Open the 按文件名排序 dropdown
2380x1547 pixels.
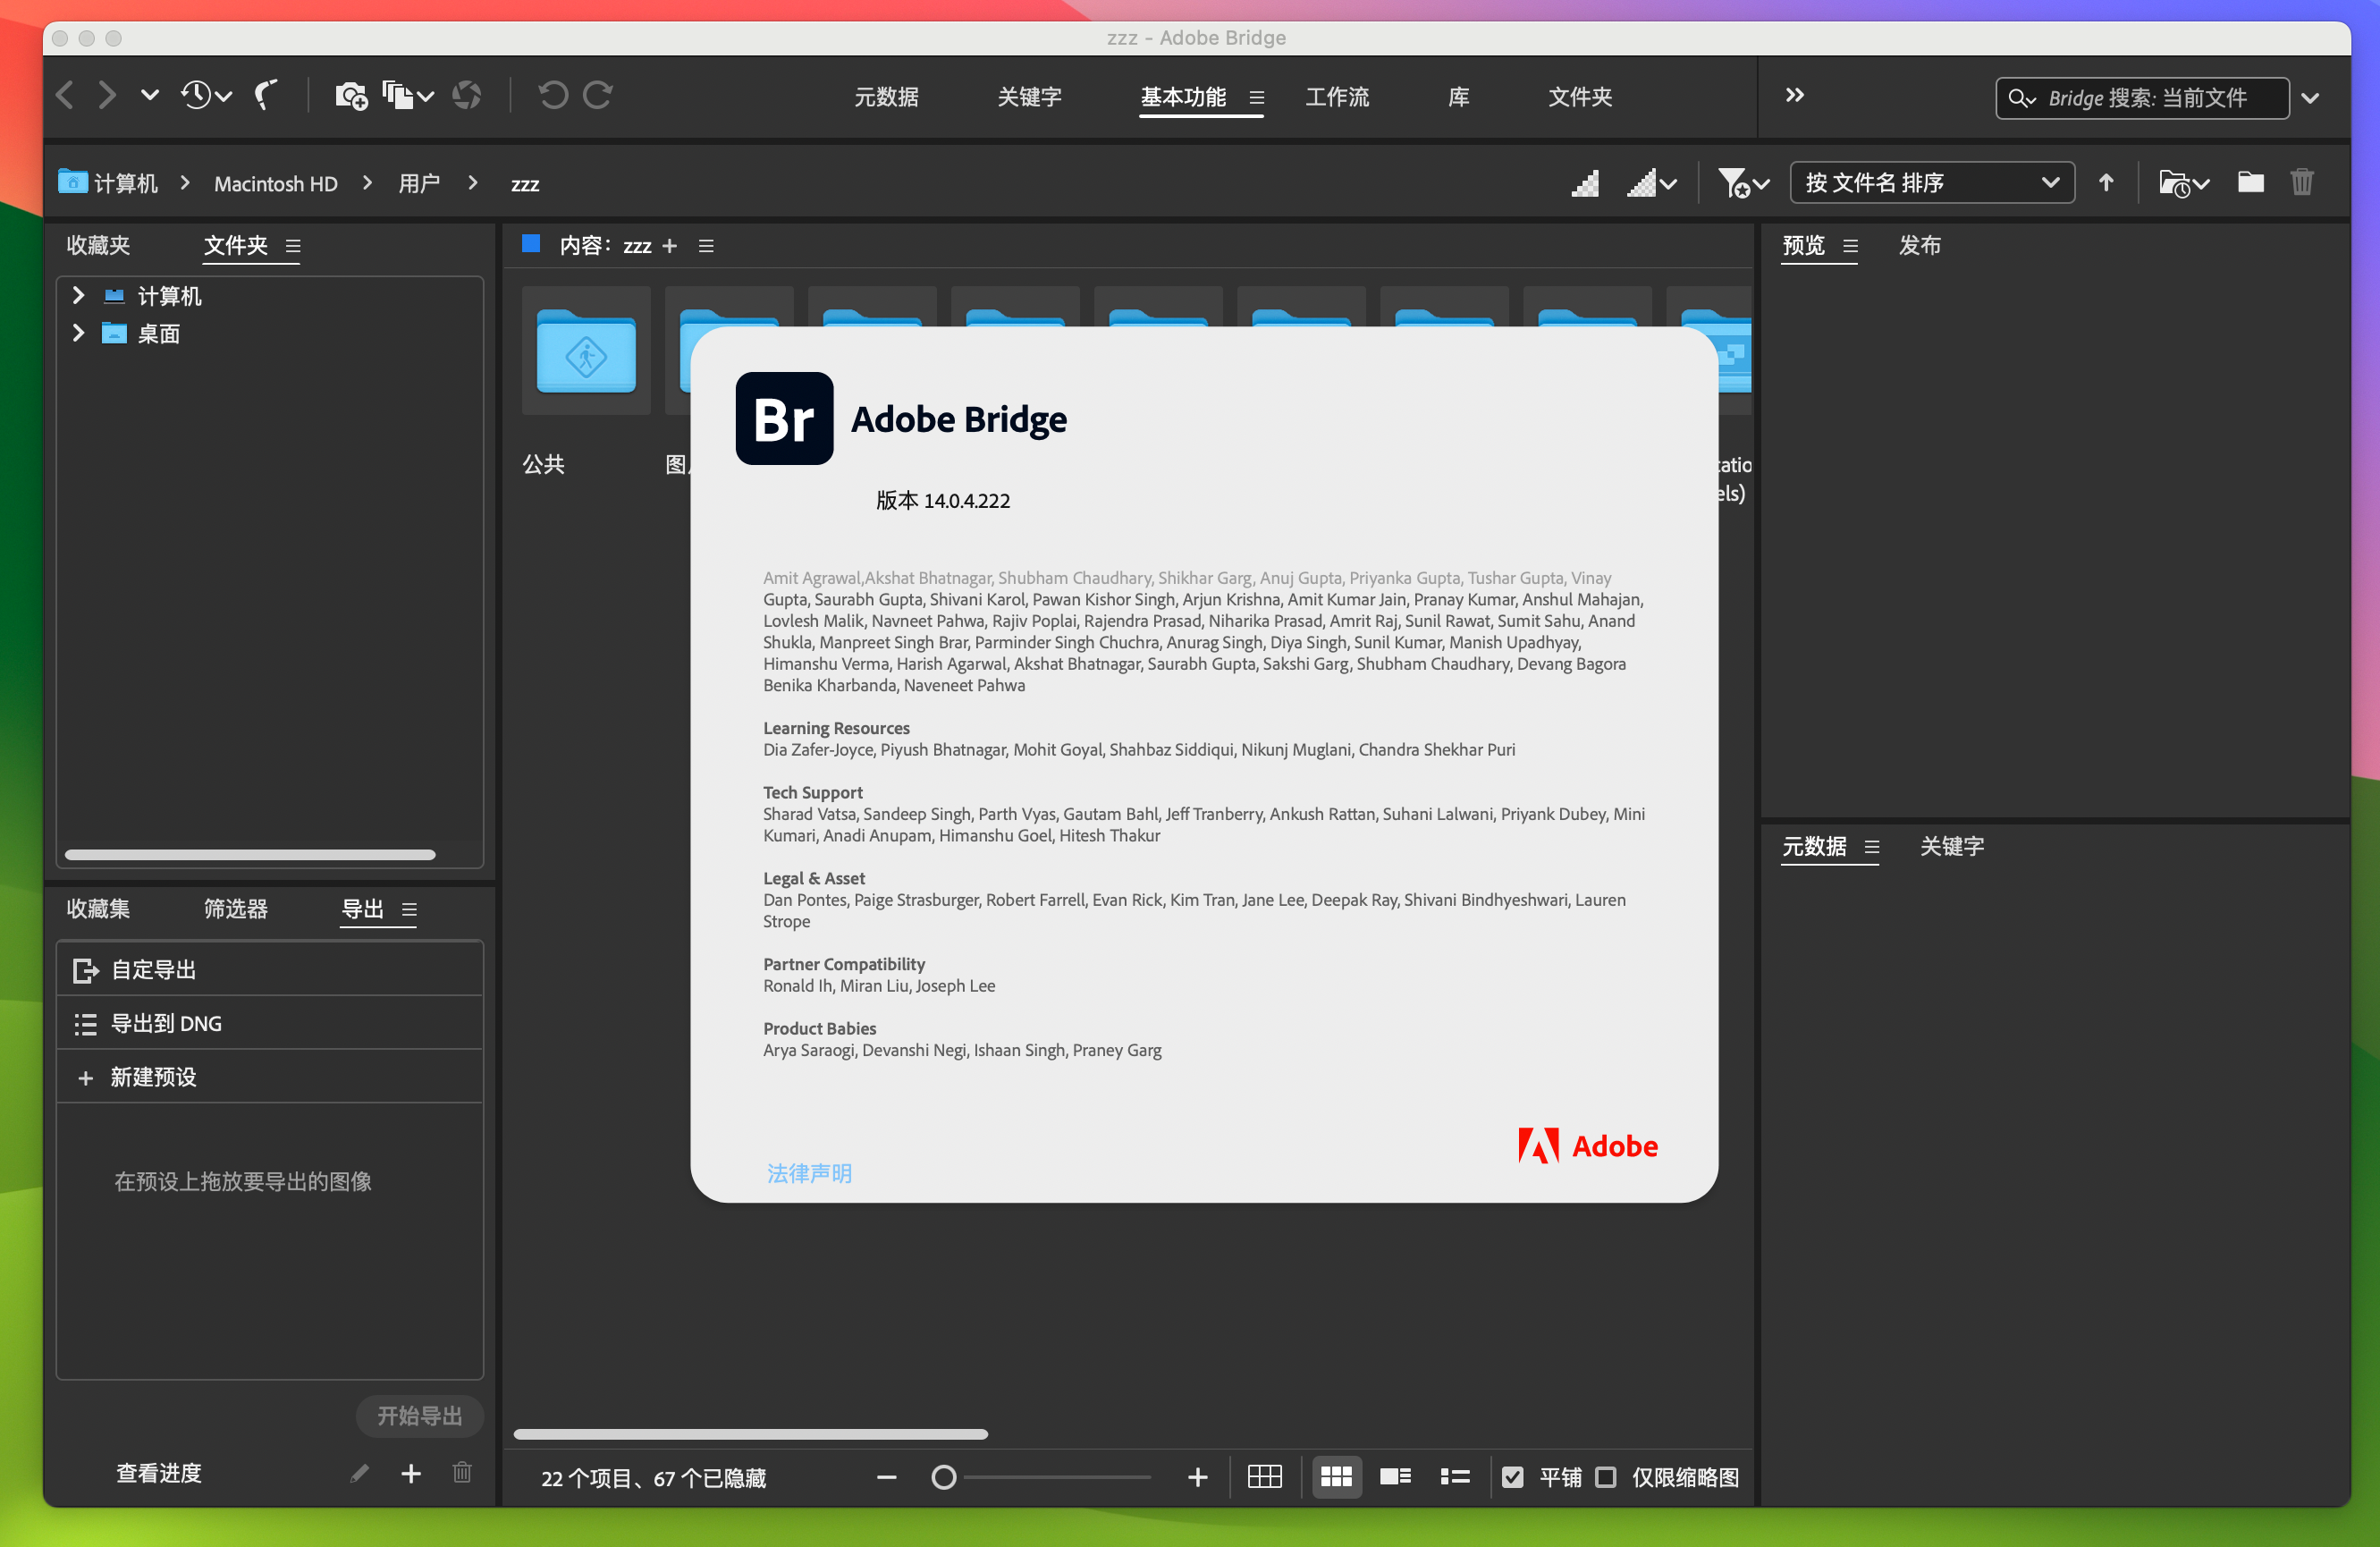pos(1930,181)
